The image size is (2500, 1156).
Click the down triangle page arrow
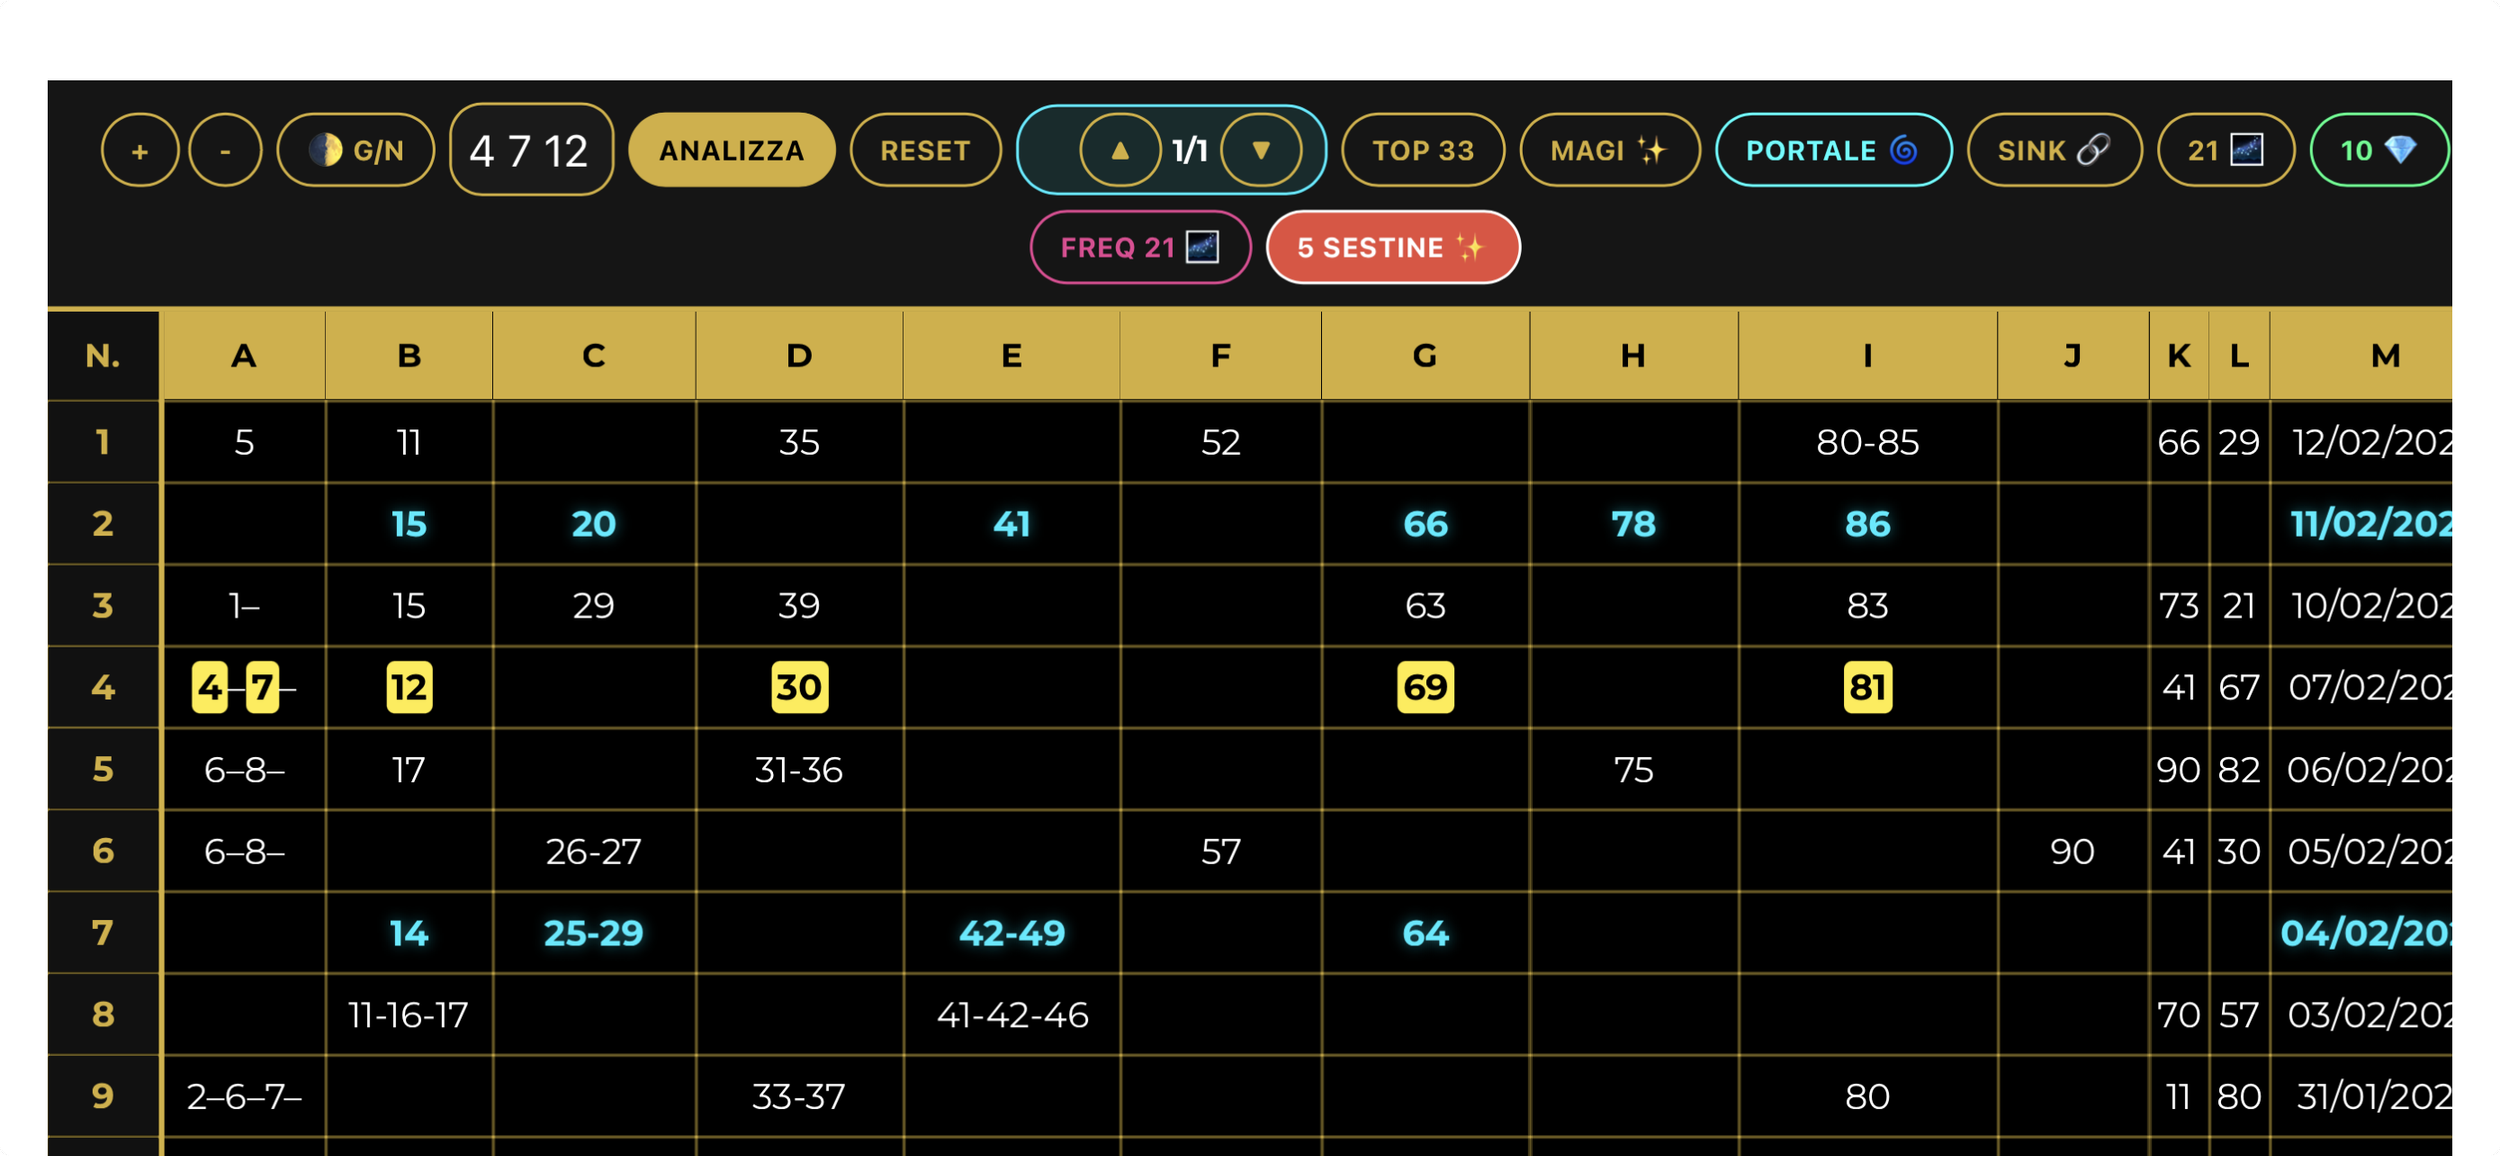pos(1261,151)
